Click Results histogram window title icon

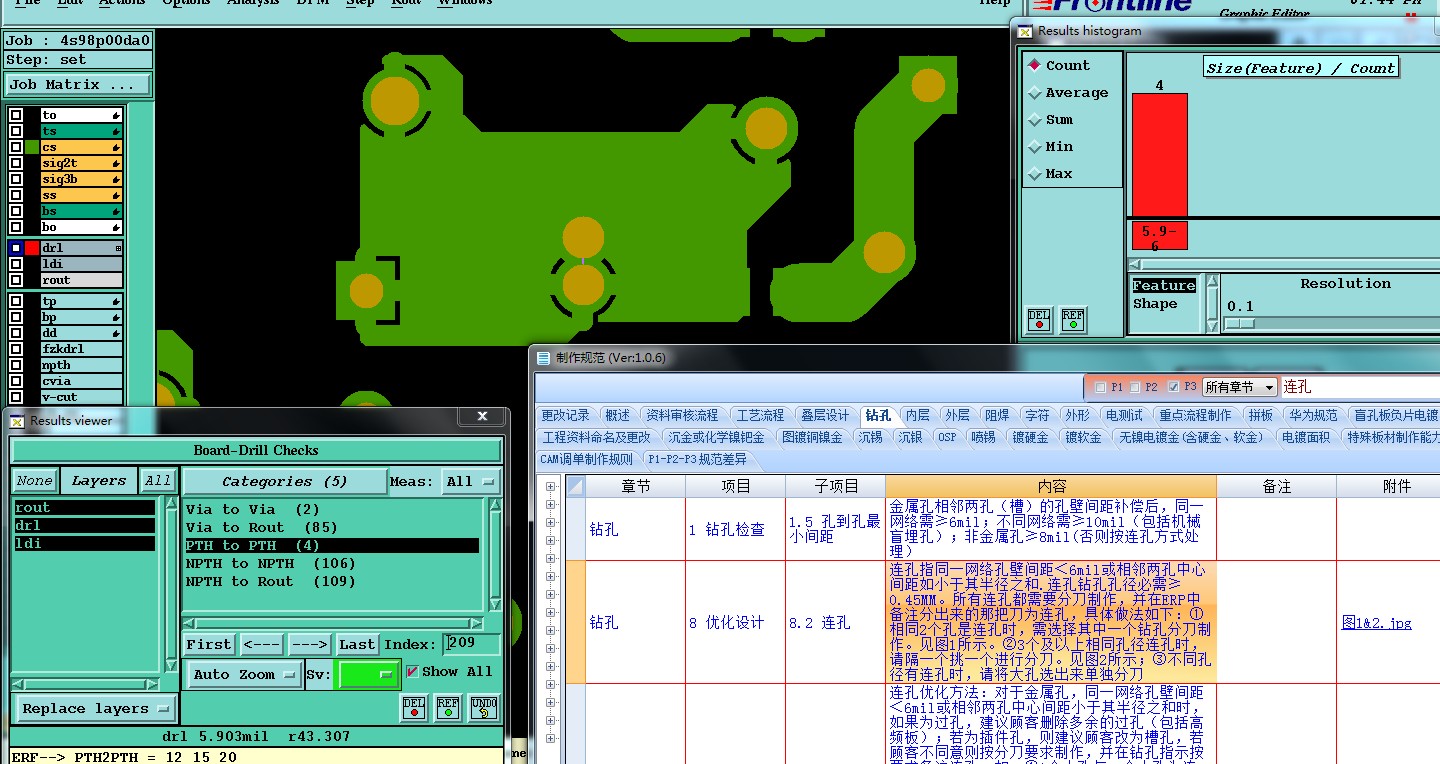point(1025,31)
